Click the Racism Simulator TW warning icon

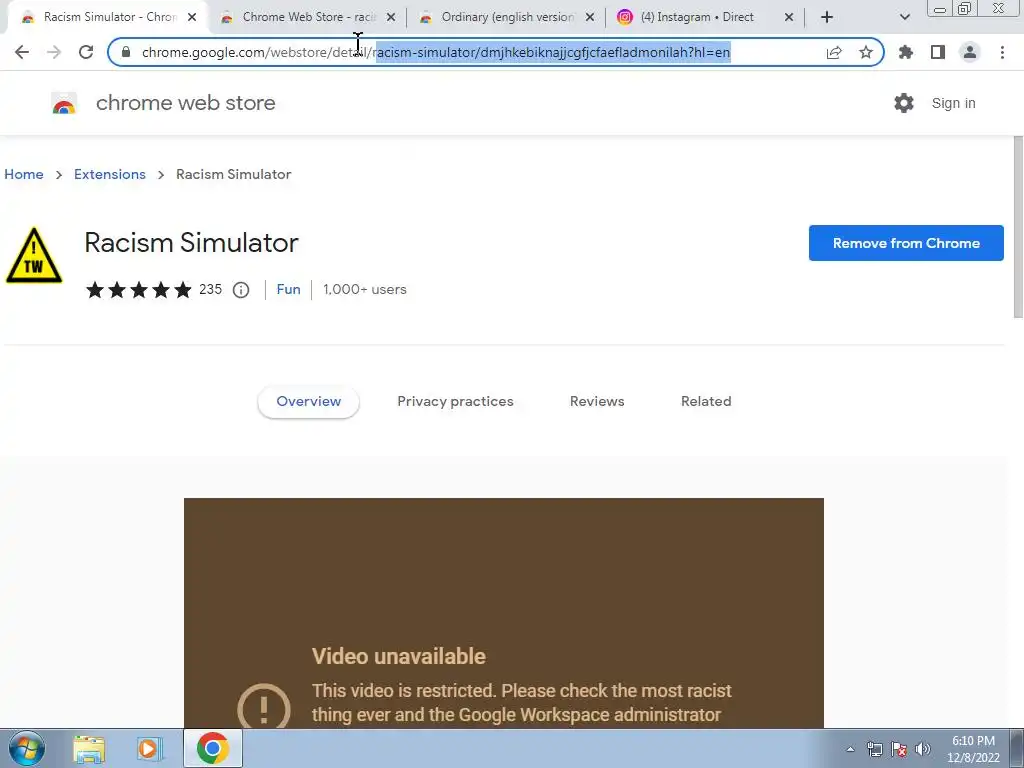34,256
